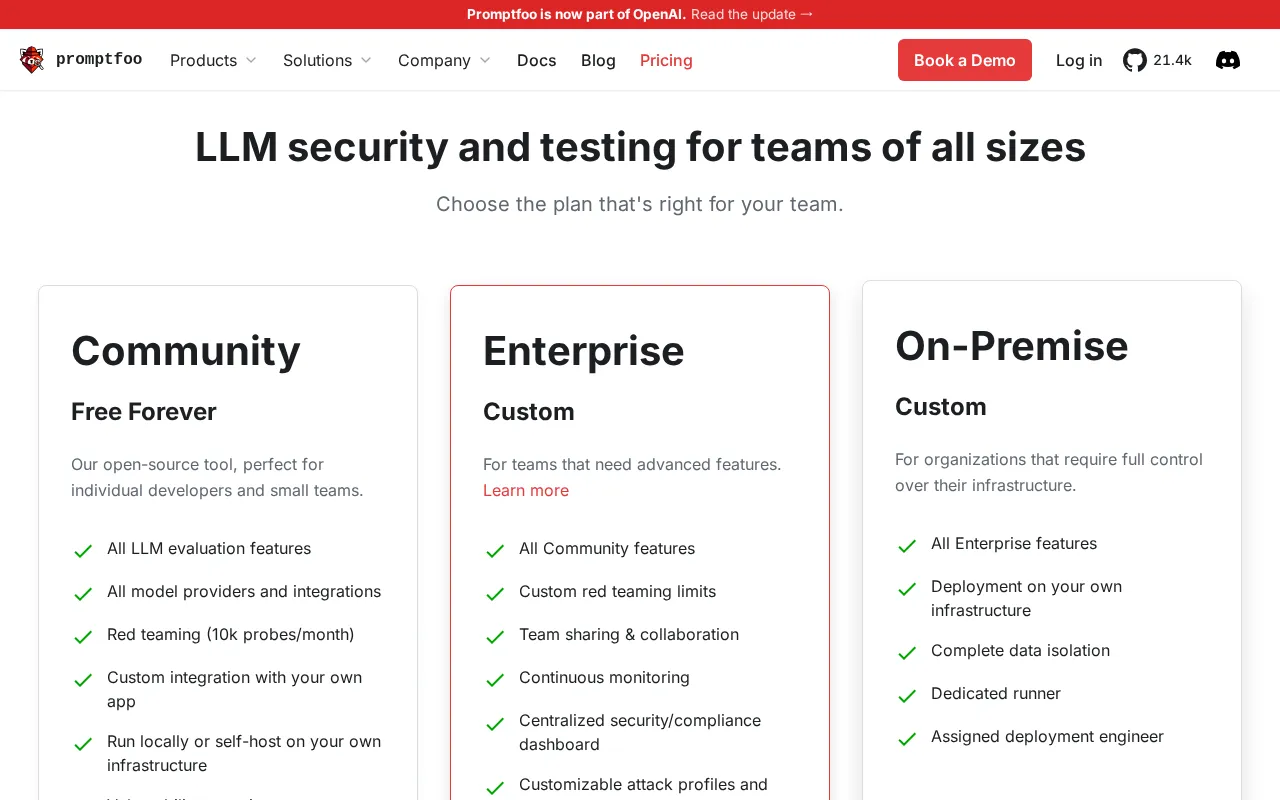Click the Free Forever price label

pos(144,411)
